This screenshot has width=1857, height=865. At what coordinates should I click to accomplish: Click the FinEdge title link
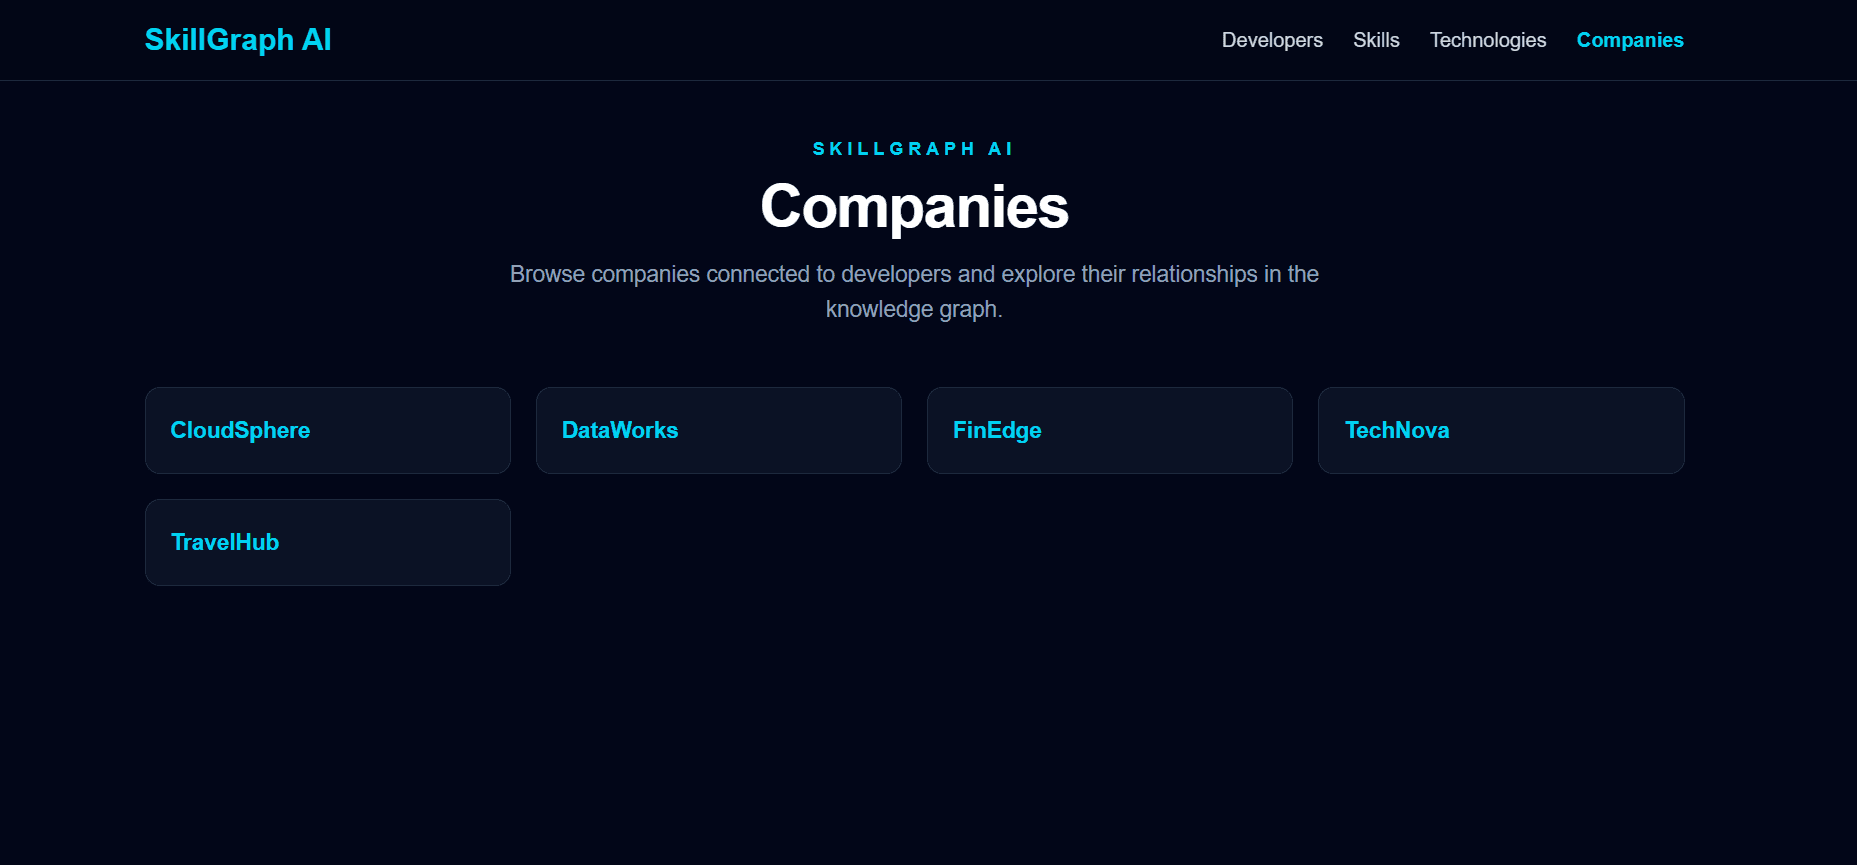point(997,430)
